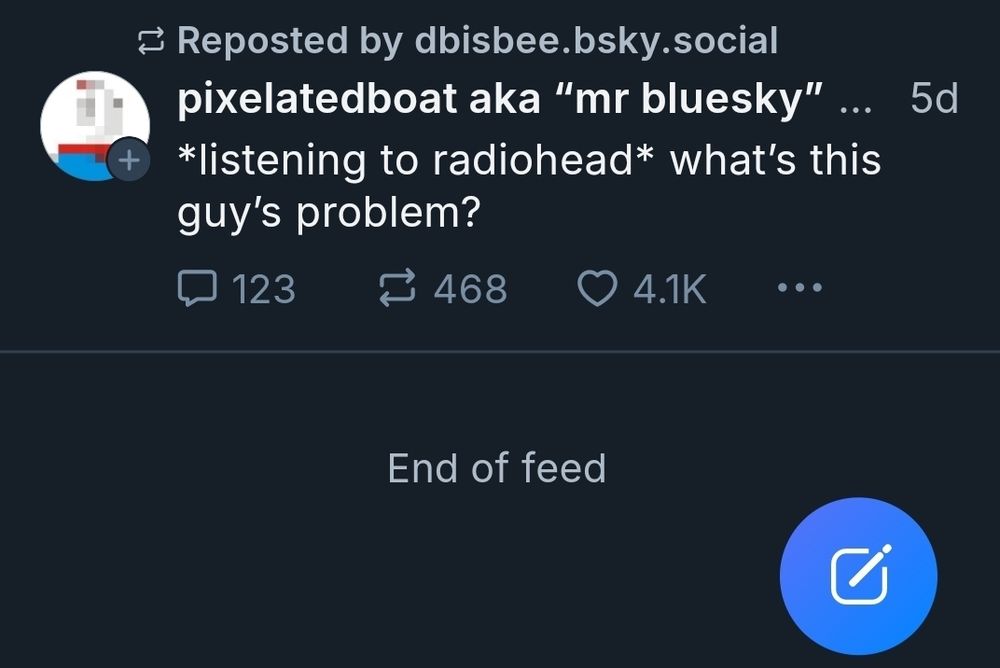The width and height of the screenshot is (1000, 668).
Task: Open the post about listening to radiohead
Action: (x=530, y=160)
